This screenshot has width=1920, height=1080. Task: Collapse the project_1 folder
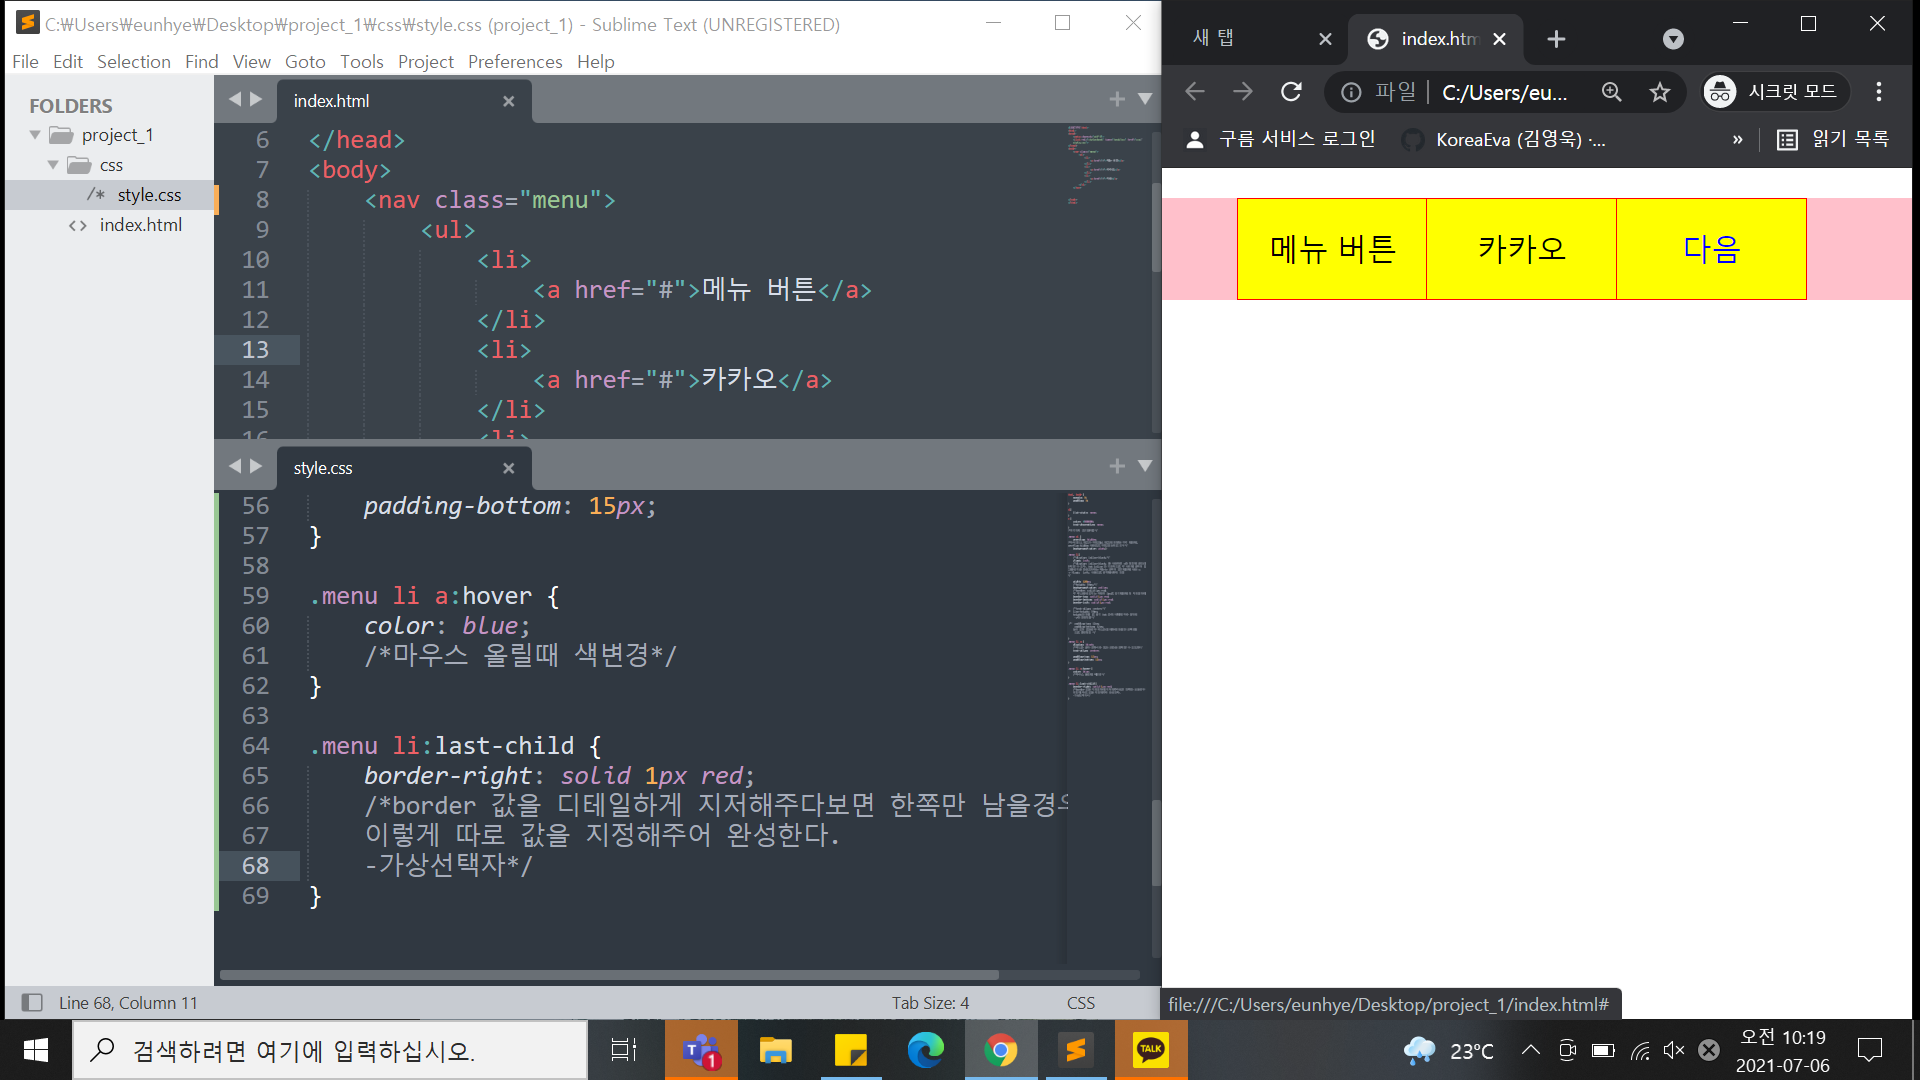(36, 135)
